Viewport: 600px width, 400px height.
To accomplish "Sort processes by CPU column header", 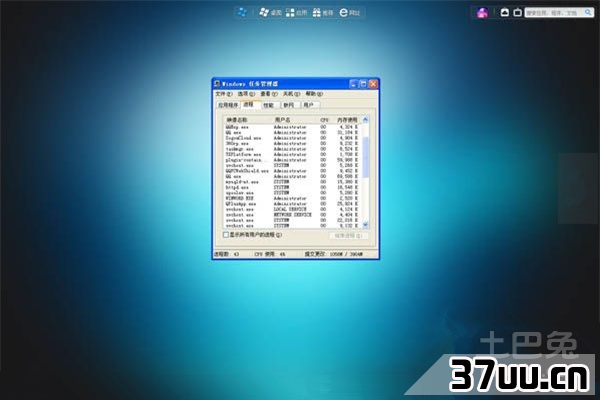I will click(x=324, y=120).
